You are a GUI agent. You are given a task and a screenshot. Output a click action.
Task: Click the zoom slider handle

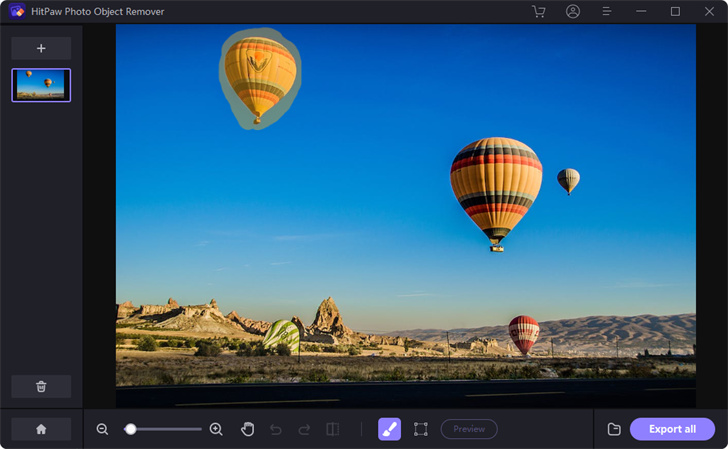pyautogui.click(x=130, y=429)
